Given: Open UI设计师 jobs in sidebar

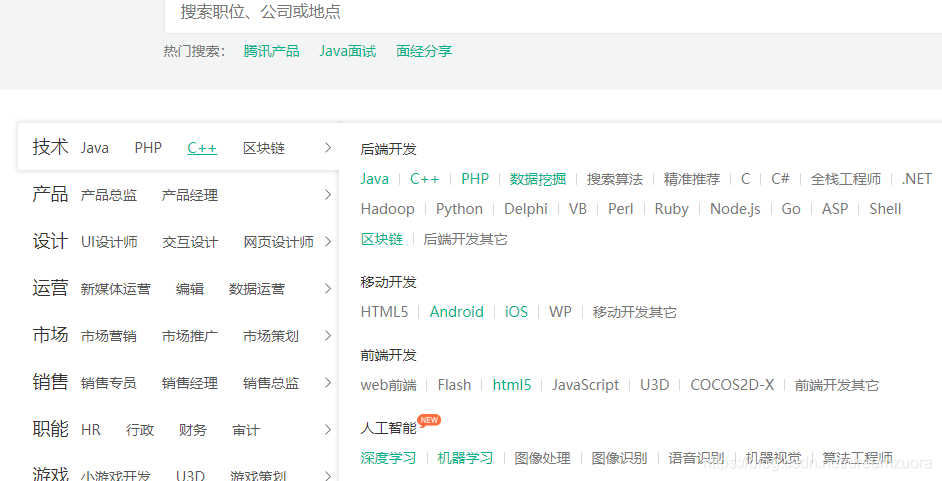Looking at the screenshot, I should [109, 242].
